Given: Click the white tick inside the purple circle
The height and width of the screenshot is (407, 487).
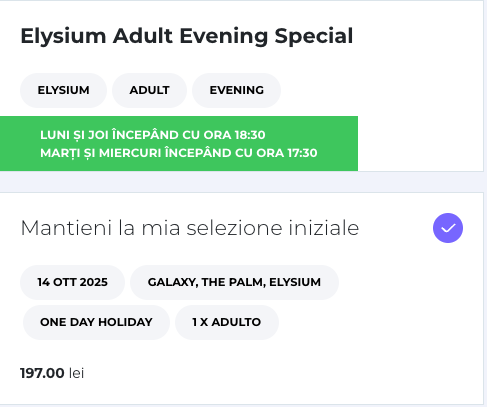Looking at the screenshot, I should coord(448,228).
